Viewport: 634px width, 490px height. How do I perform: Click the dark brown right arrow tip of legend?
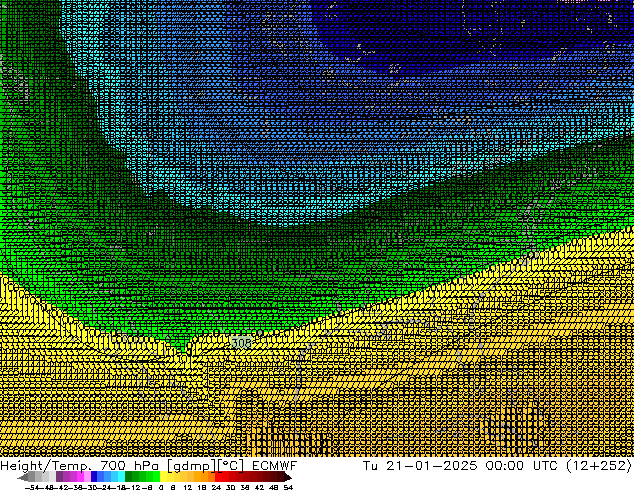[x=288, y=477]
